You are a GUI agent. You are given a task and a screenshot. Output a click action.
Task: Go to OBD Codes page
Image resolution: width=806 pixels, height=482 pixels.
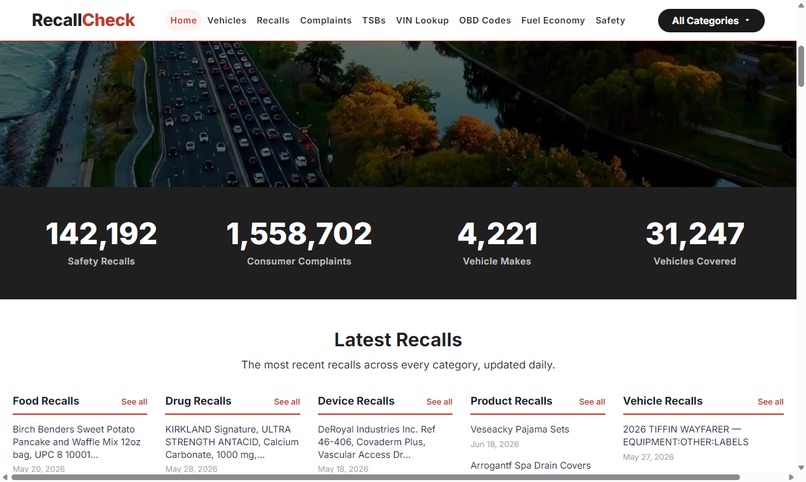tap(485, 21)
